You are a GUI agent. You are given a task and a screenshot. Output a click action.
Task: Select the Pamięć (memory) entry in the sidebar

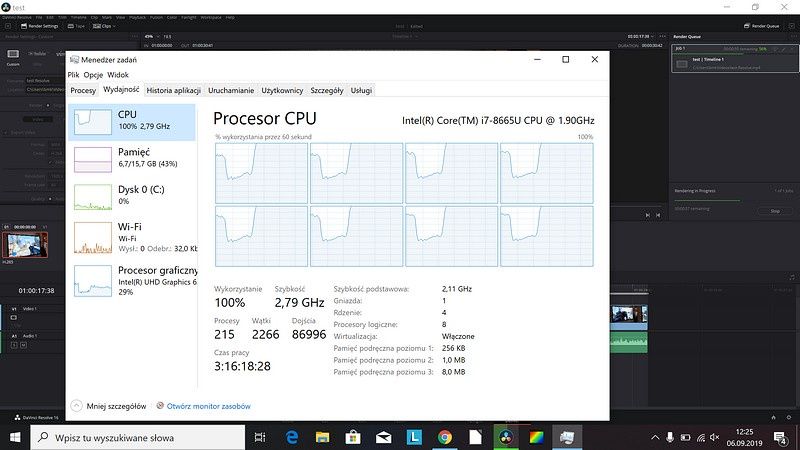[x=132, y=159]
